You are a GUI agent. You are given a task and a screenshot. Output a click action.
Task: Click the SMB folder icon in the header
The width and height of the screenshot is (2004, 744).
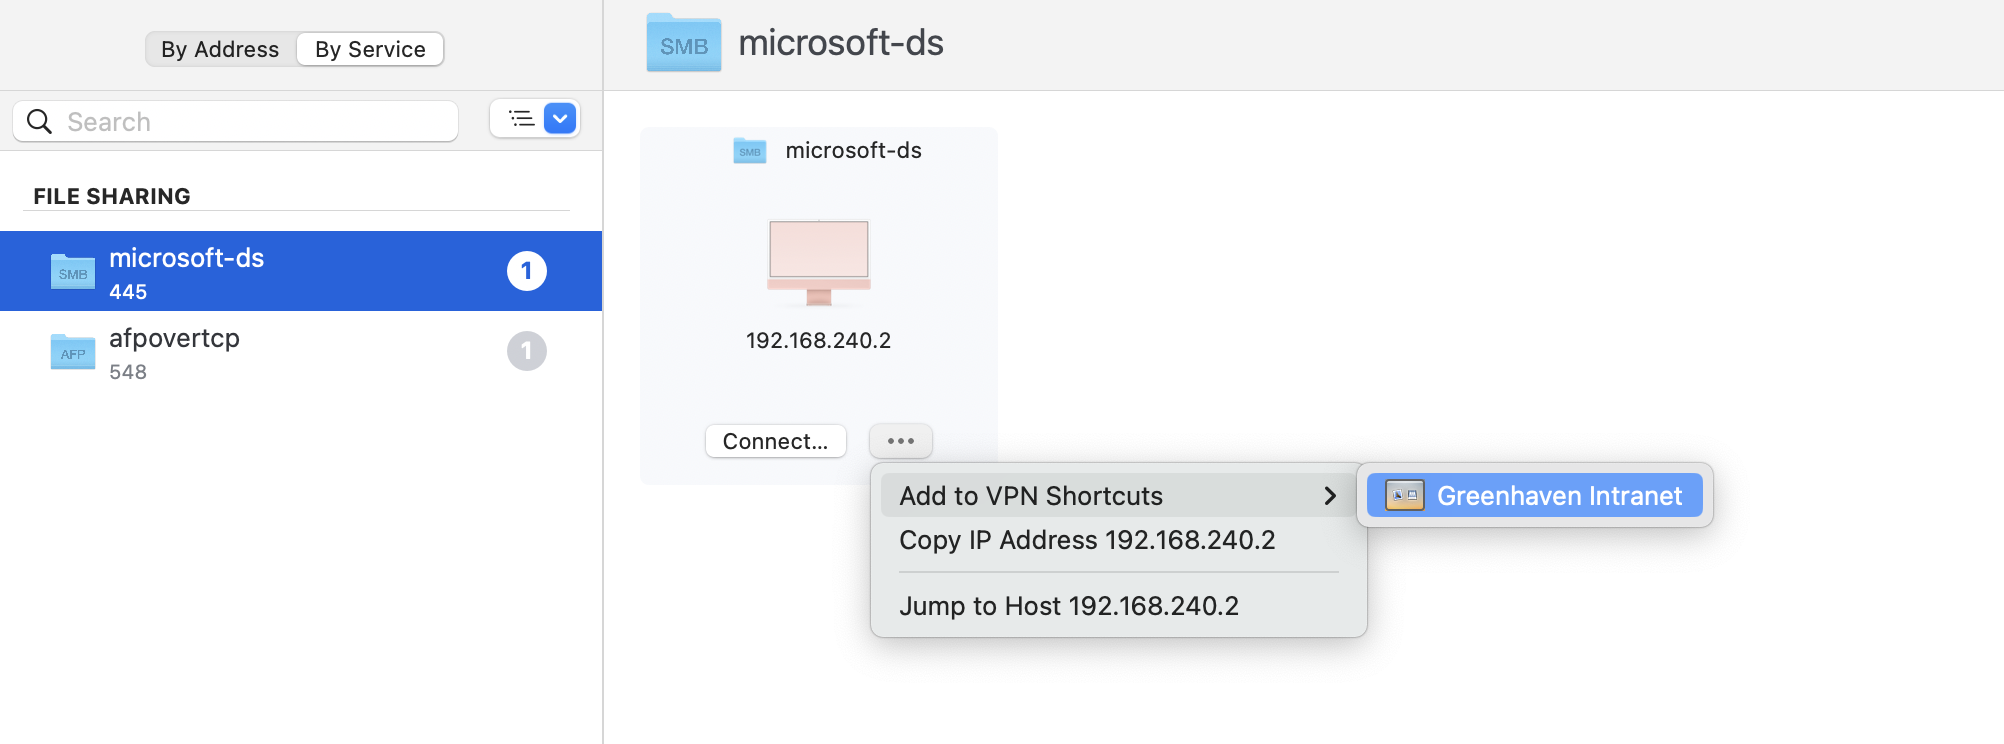pos(683,43)
